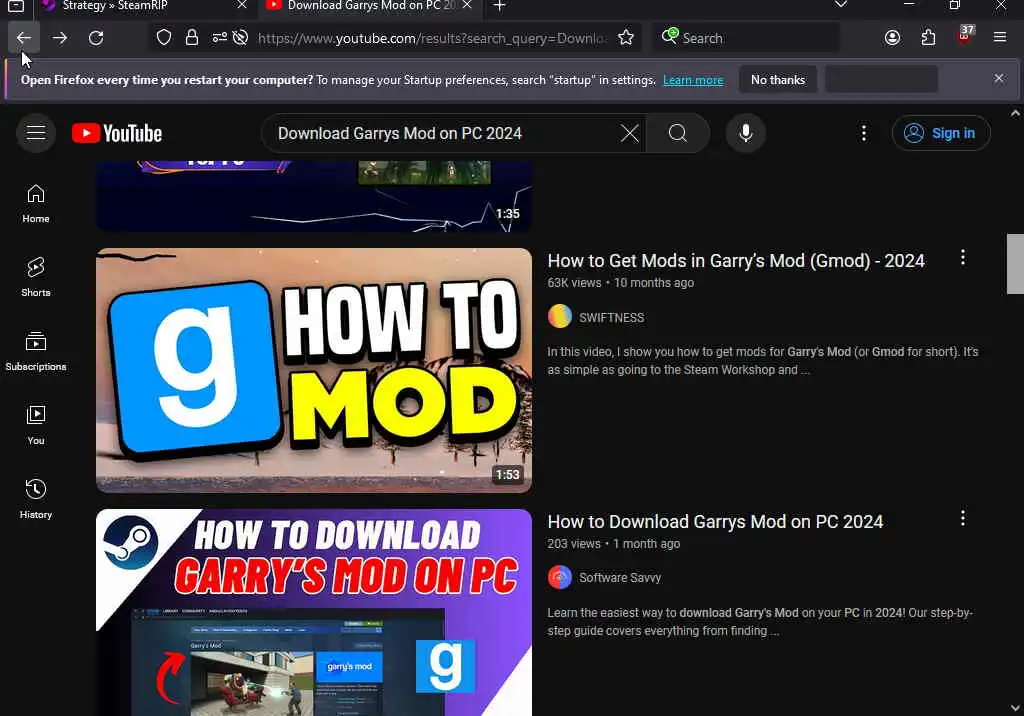Viewport: 1024px width, 716px height.
Task: Open You section in sidebar
Action: [36, 425]
